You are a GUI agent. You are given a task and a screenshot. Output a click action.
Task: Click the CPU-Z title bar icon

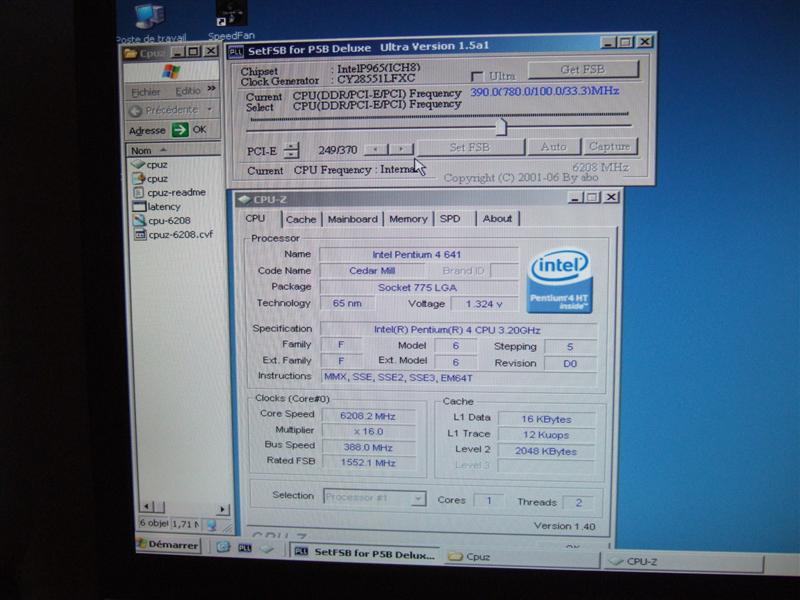pyautogui.click(x=244, y=199)
